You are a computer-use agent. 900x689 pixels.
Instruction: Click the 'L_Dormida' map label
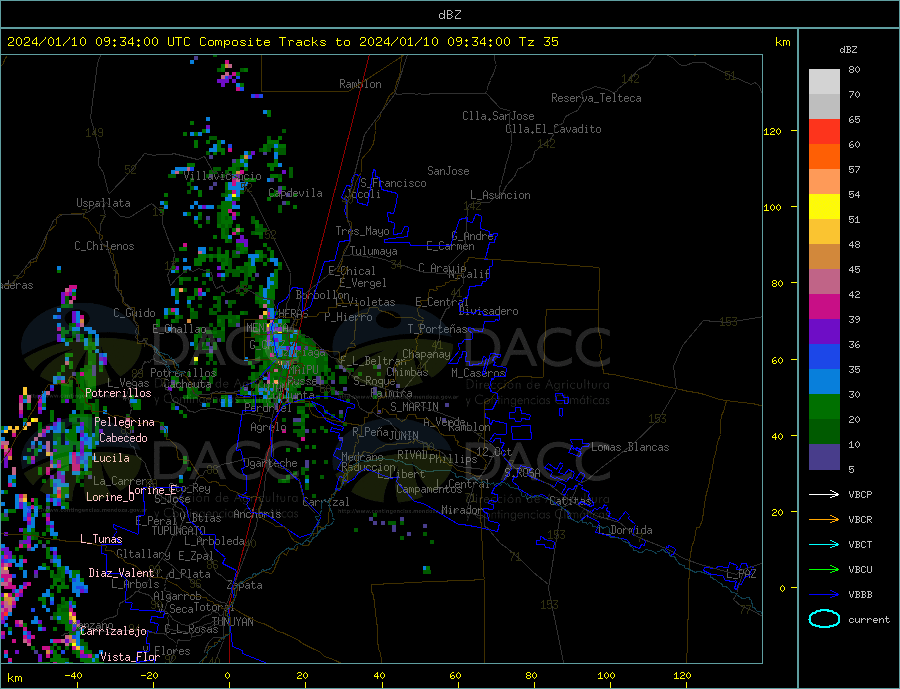click(626, 530)
